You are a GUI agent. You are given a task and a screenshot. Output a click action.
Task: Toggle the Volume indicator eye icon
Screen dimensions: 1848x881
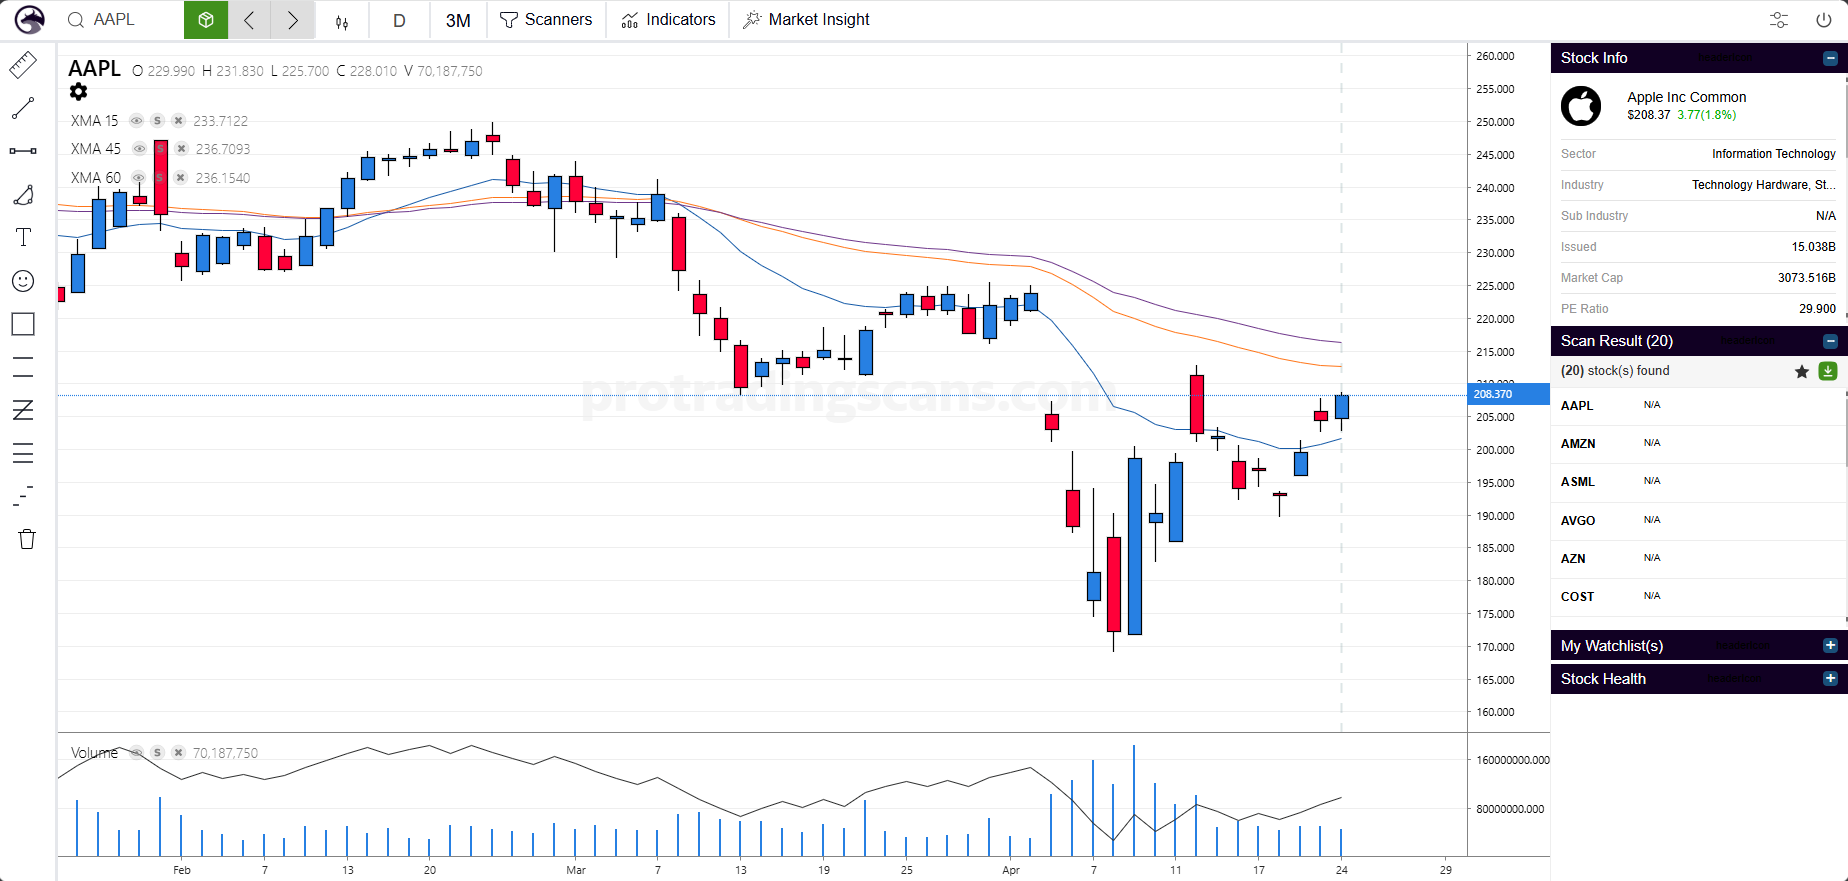[x=135, y=753]
